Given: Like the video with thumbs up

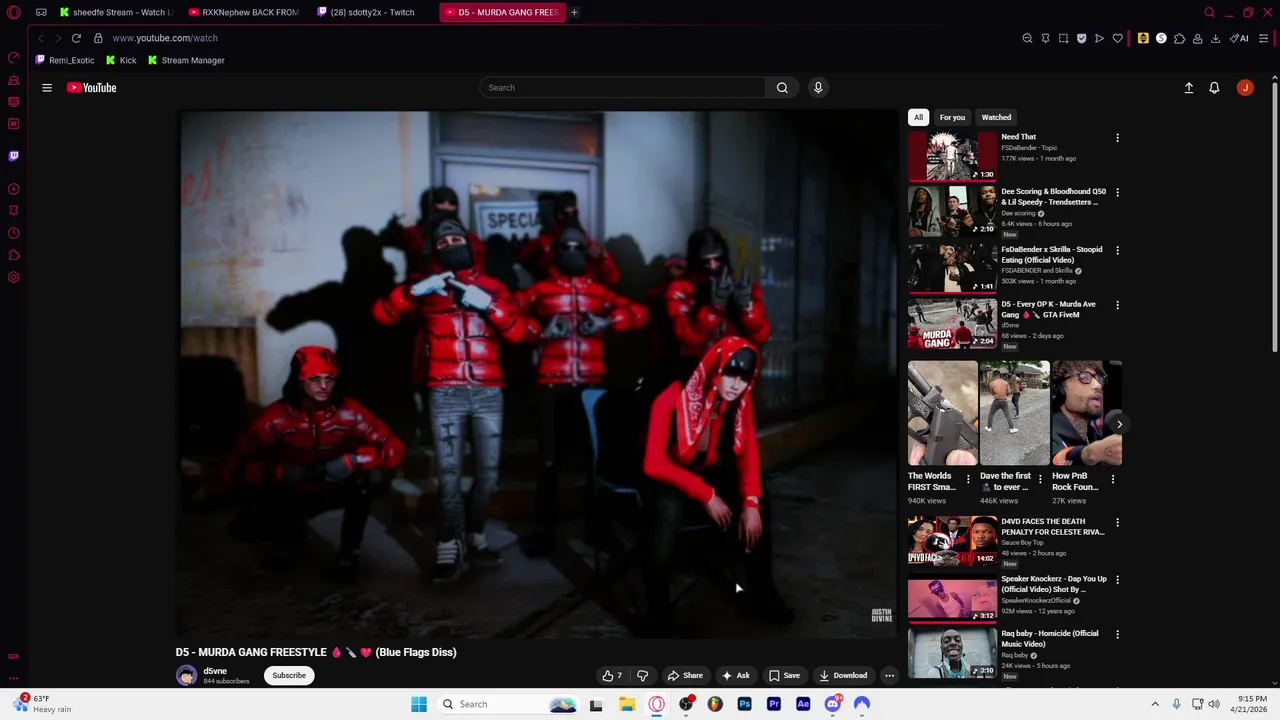Looking at the screenshot, I should (611, 675).
